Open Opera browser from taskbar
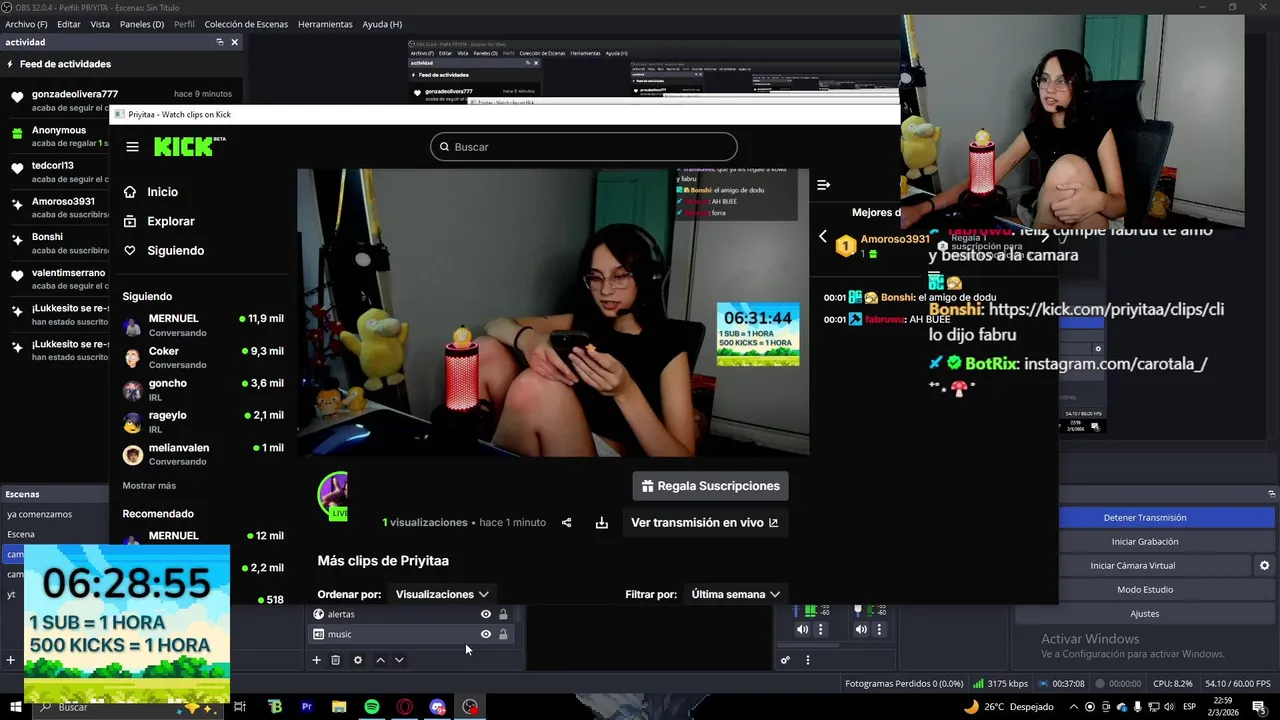 point(405,707)
